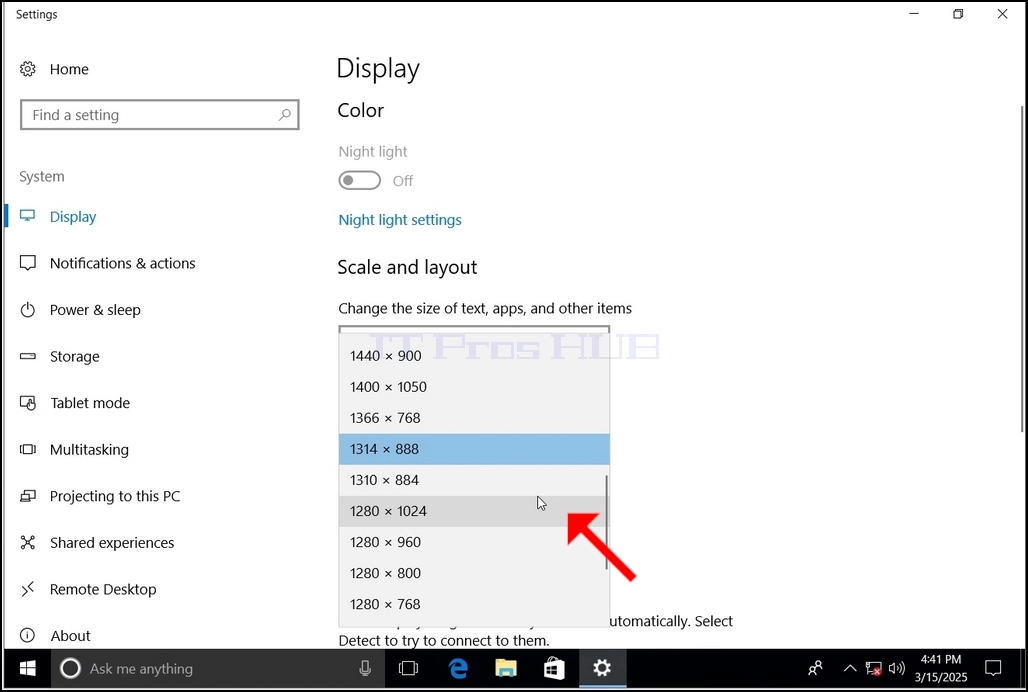Open Night light settings link
The image size is (1028, 692).
point(400,220)
